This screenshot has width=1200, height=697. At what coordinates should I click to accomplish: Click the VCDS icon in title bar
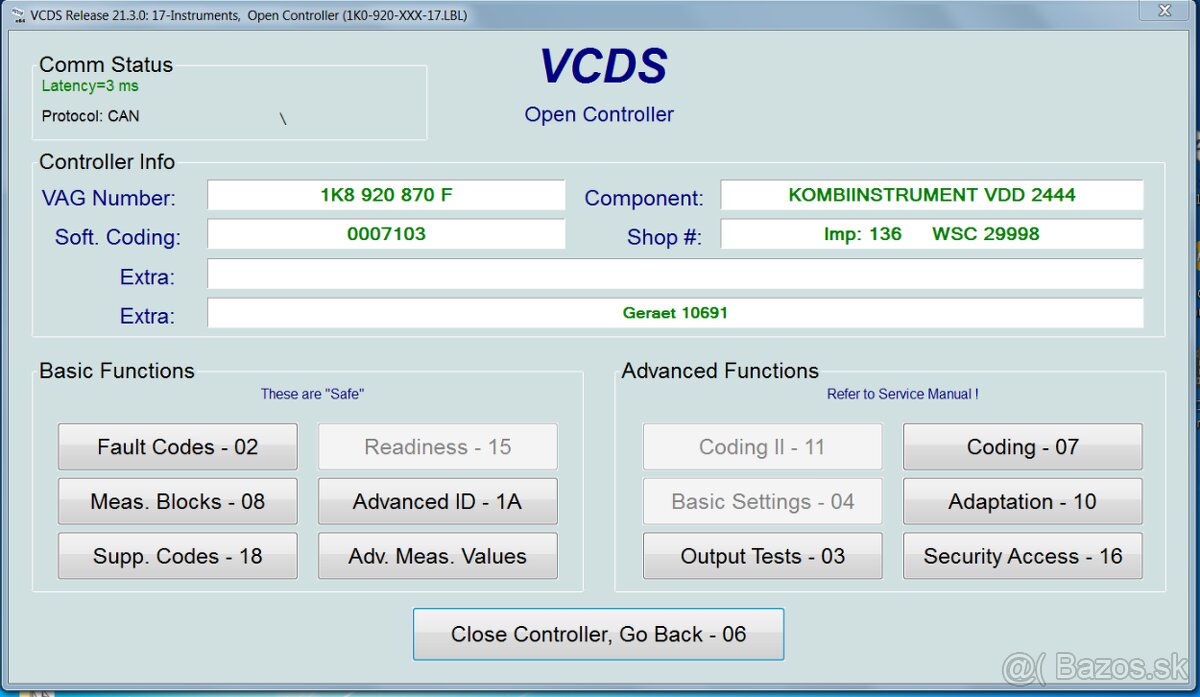(x=18, y=15)
